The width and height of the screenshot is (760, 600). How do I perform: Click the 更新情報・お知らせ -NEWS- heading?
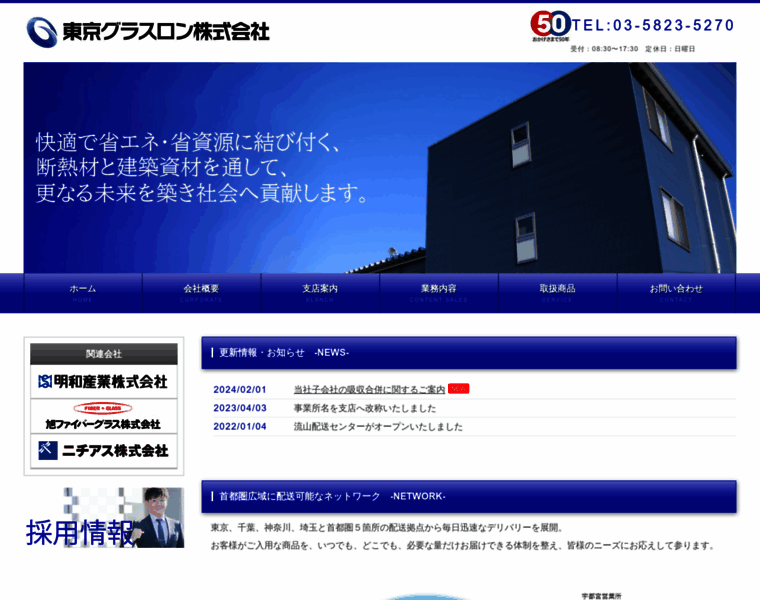(x=469, y=353)
